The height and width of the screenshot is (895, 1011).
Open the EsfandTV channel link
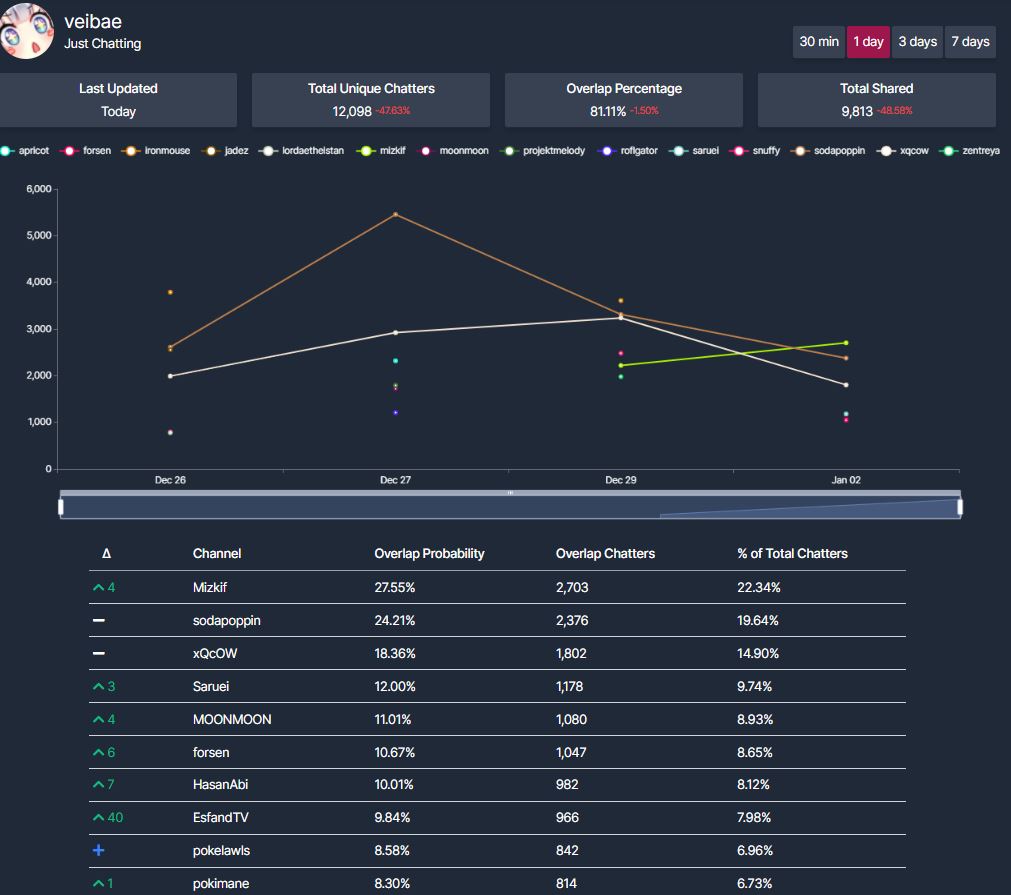[221, 817]
